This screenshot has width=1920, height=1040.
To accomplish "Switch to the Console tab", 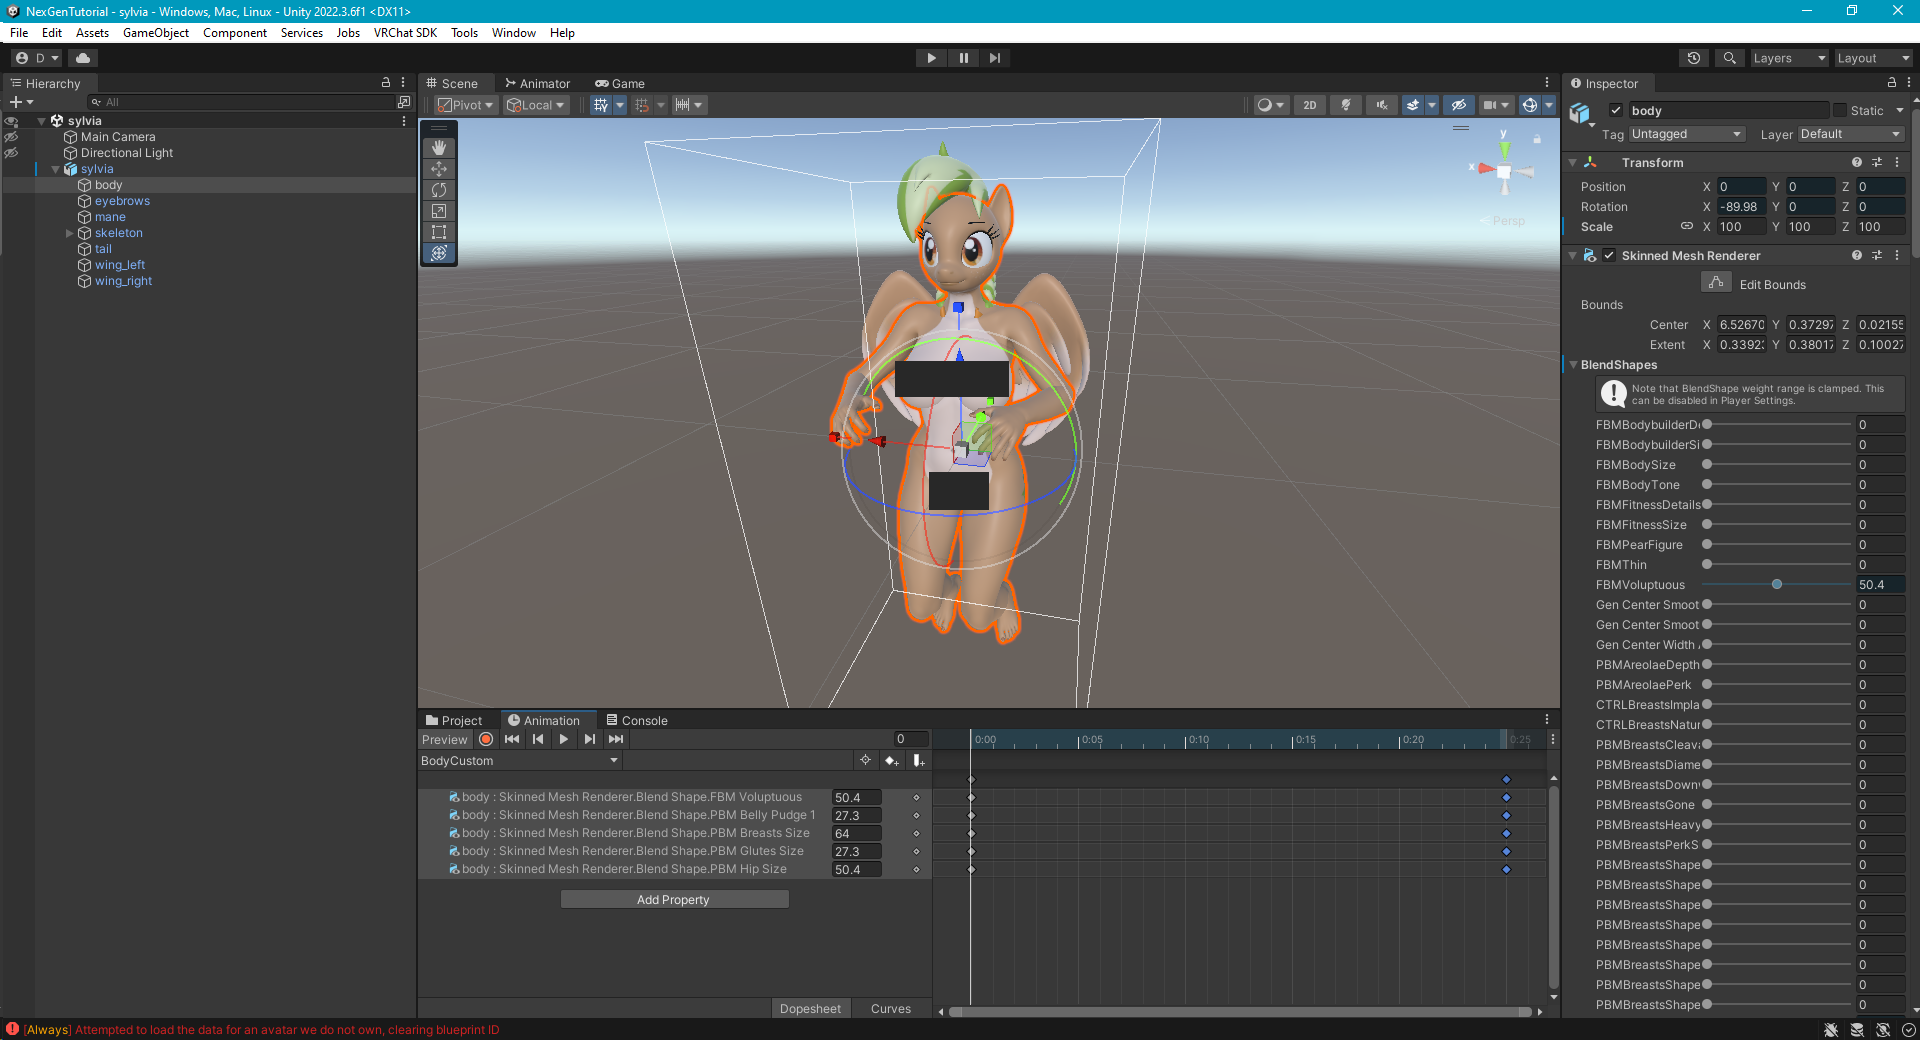I will [637, 720].
